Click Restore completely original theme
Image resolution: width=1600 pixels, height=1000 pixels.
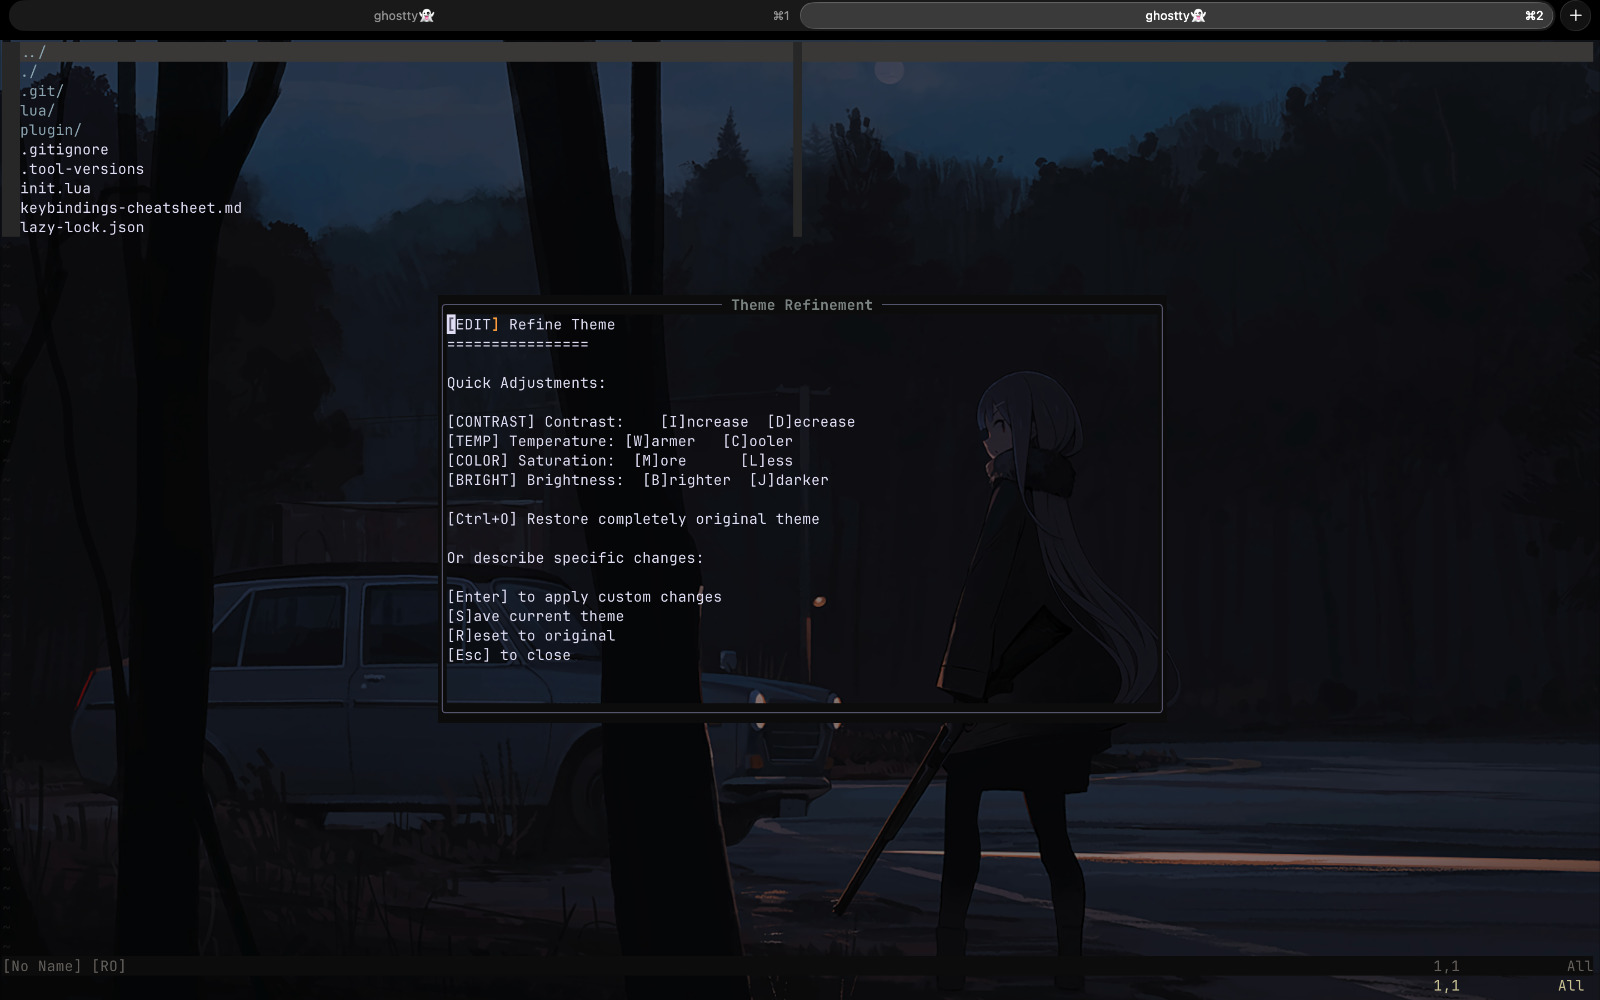coord(633,518)
